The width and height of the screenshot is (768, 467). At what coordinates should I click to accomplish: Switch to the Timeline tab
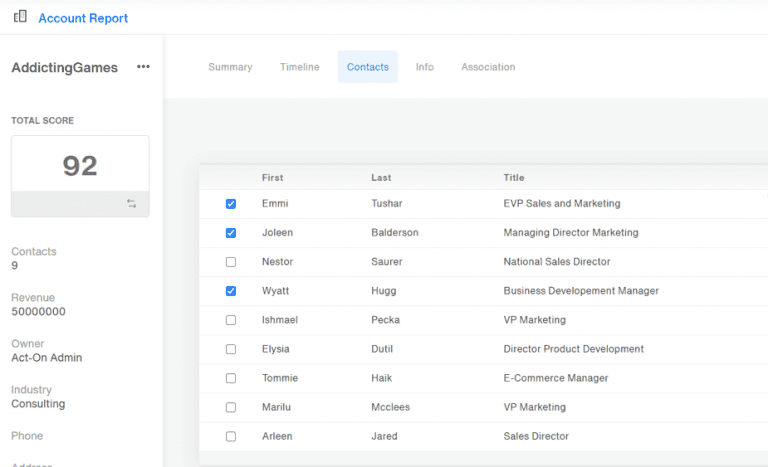(300, 67)
